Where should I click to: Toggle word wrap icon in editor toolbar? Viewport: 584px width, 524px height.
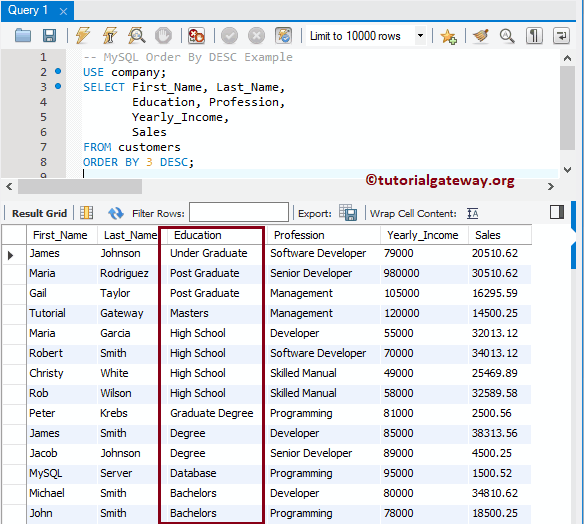[561, 36]
